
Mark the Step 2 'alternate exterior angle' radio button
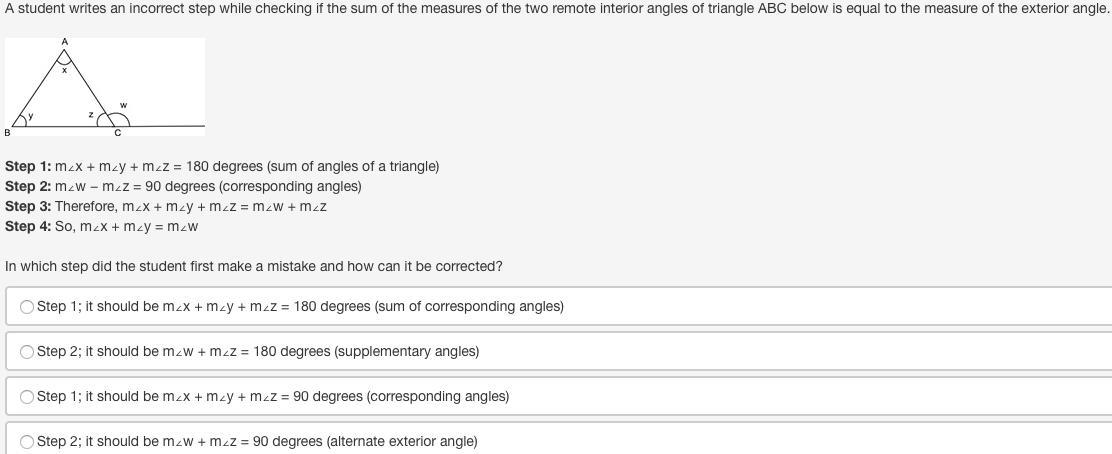(28, 442)
